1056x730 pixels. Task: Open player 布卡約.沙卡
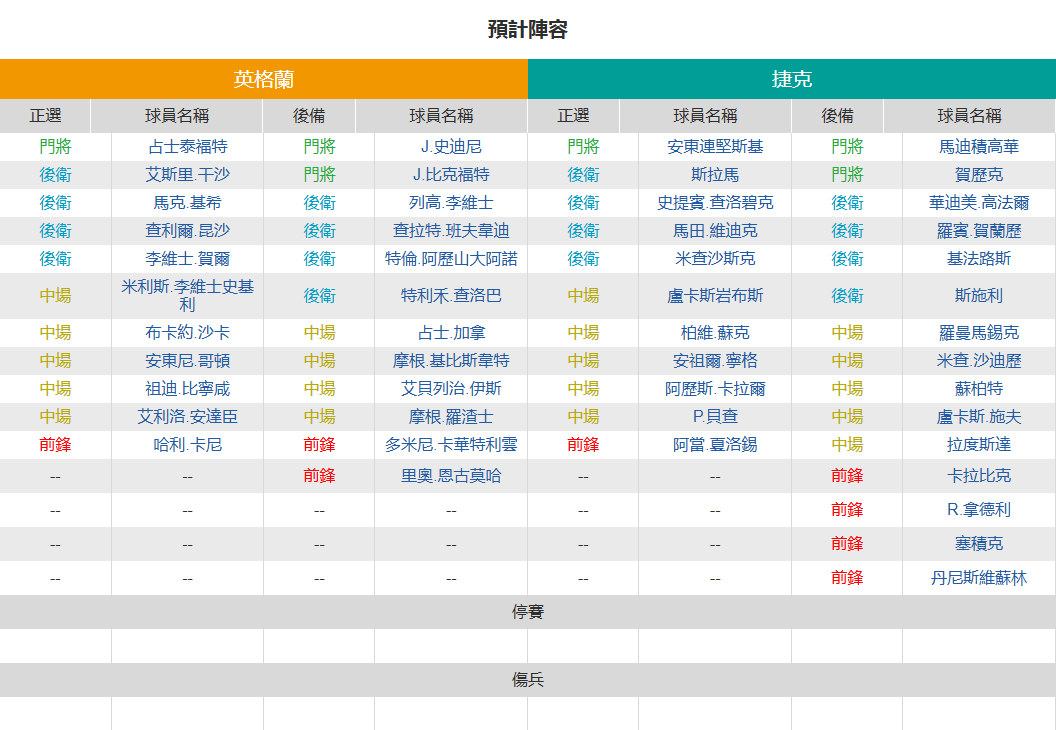tap(188, 333)
